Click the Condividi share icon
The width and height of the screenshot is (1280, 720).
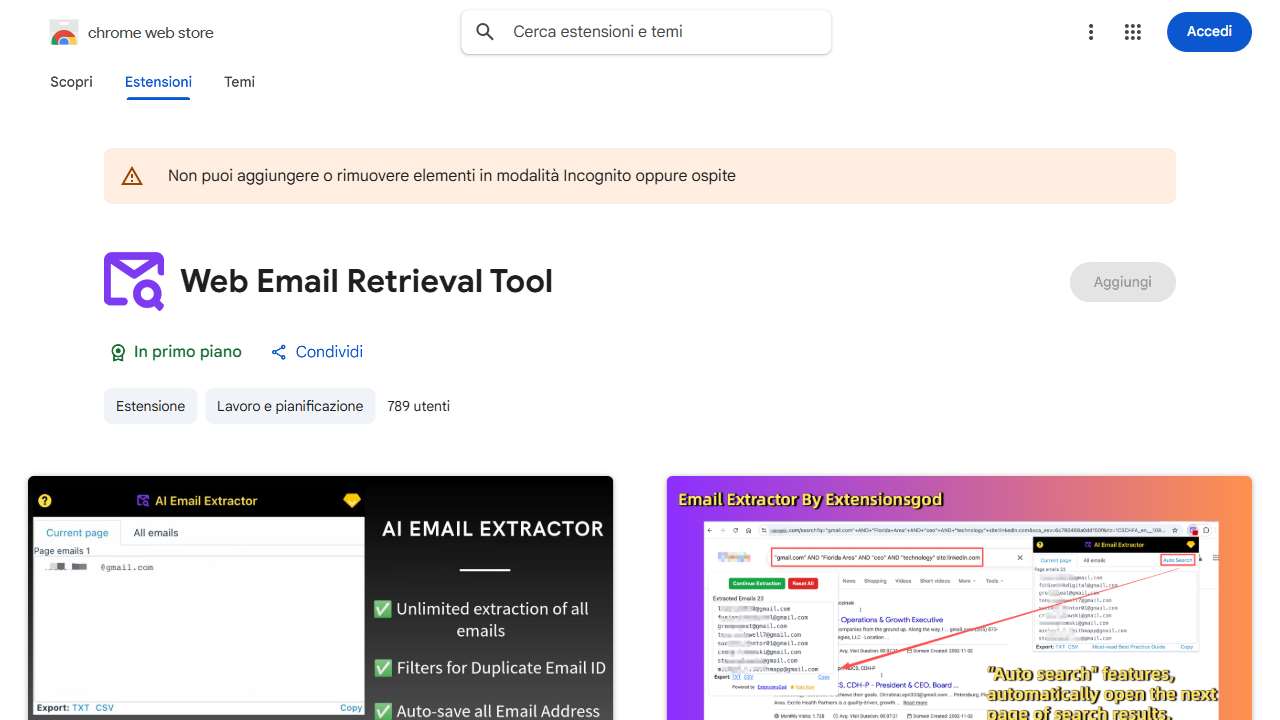point(279,352)
